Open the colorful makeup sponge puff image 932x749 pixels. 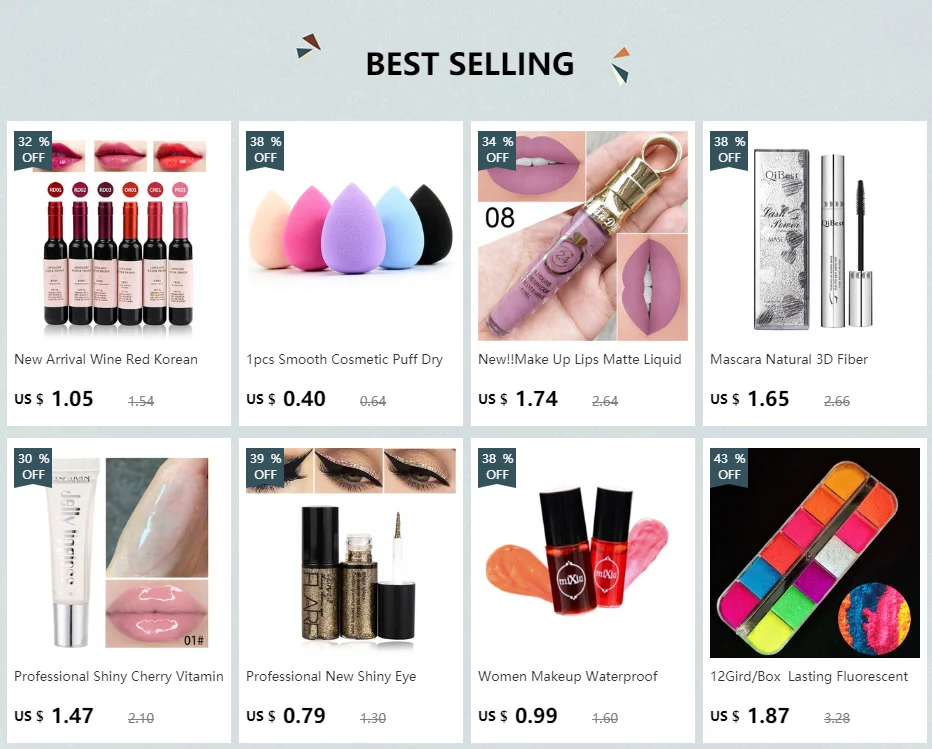(x=351, y=235)
